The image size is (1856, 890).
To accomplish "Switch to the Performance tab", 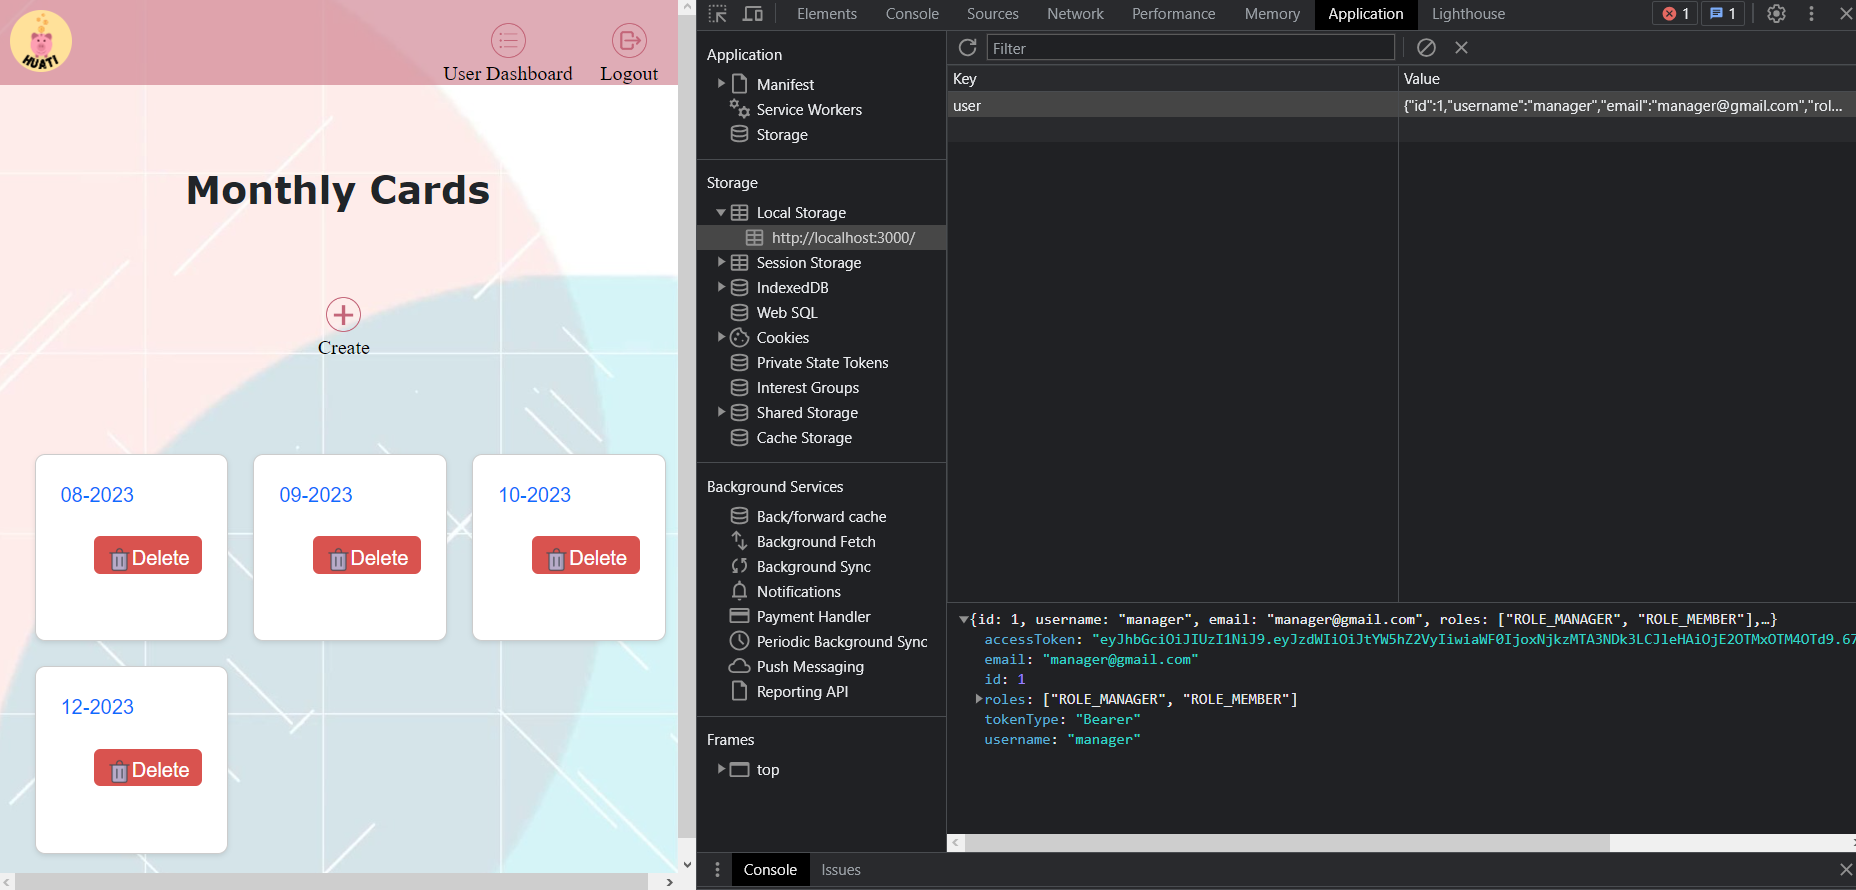I will 1173,14.
